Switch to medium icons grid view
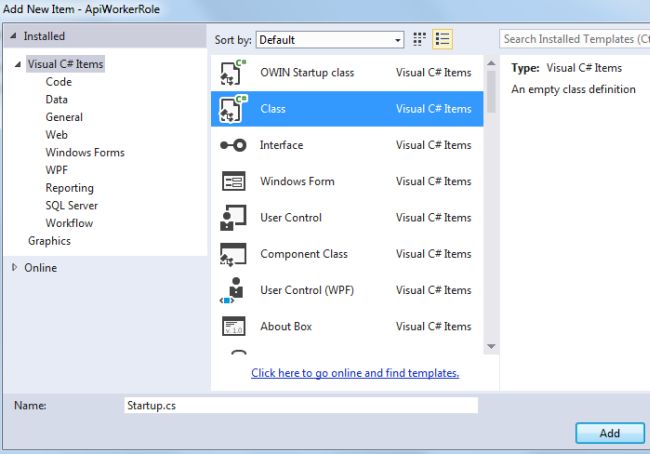 [x=420, y=39]
